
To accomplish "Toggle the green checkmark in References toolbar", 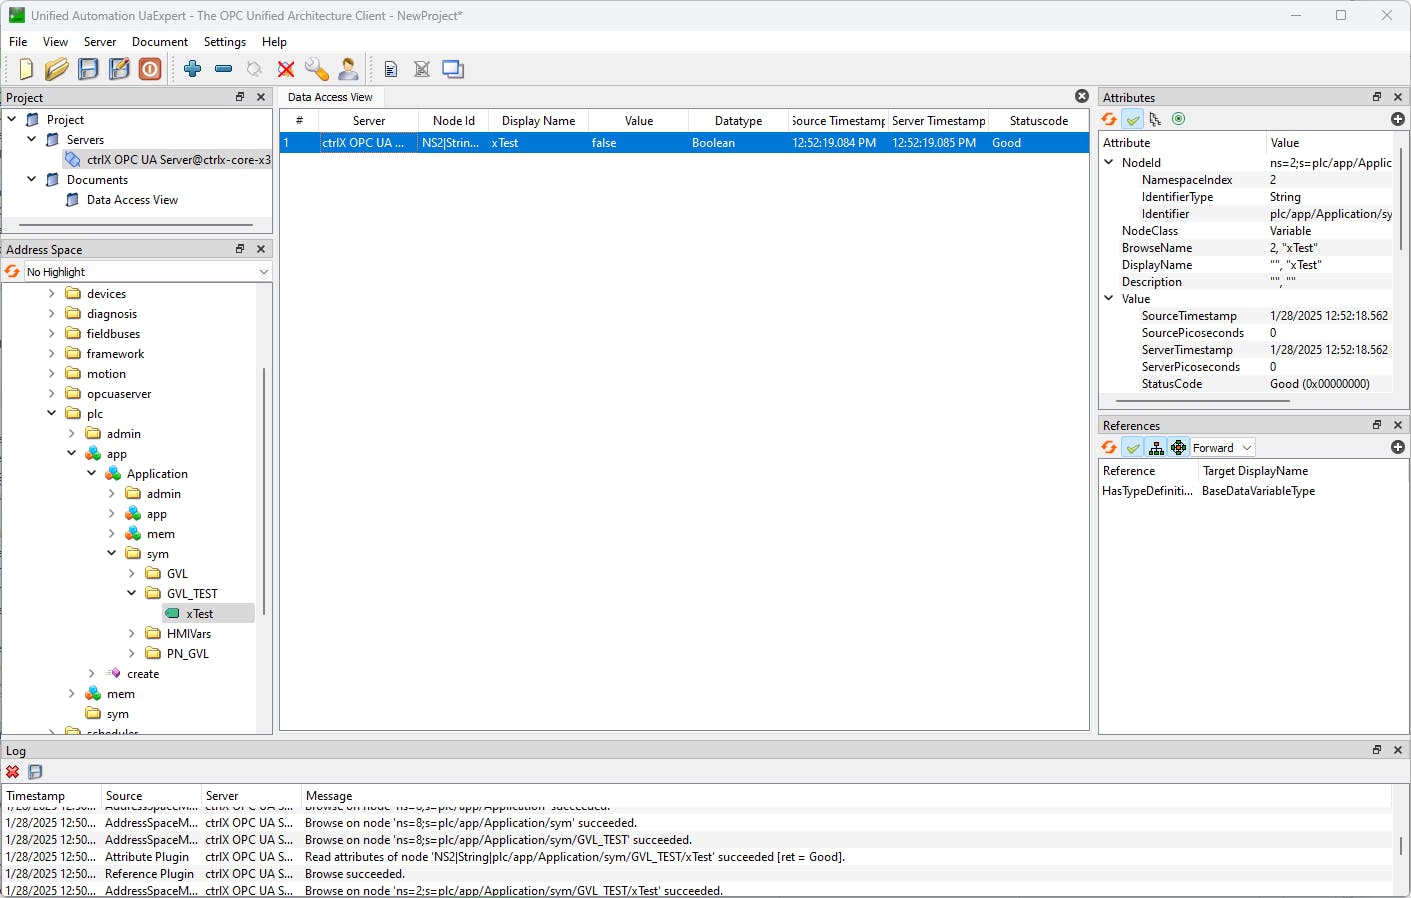I will pos(1132,448).
